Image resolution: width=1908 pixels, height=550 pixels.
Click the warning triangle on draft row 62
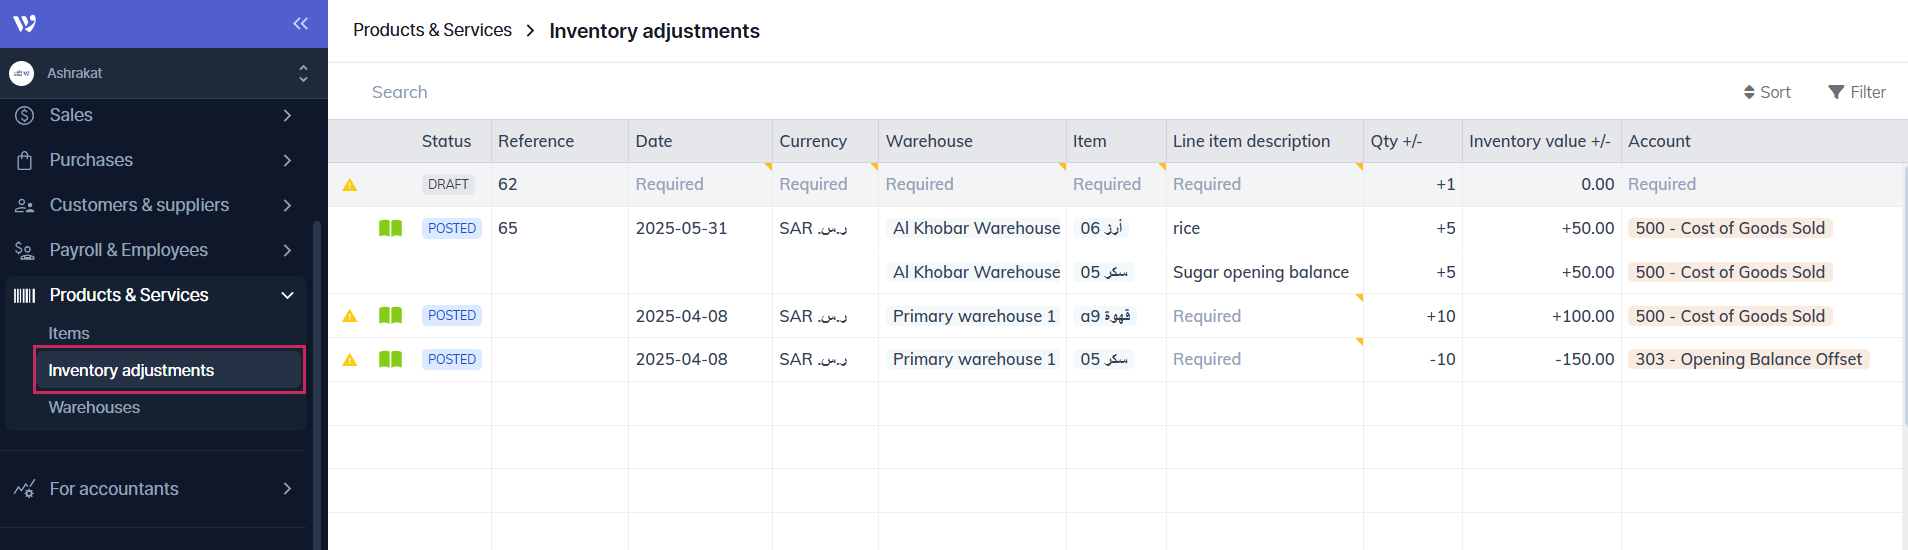pyautogui.click(x=350, y=185)
